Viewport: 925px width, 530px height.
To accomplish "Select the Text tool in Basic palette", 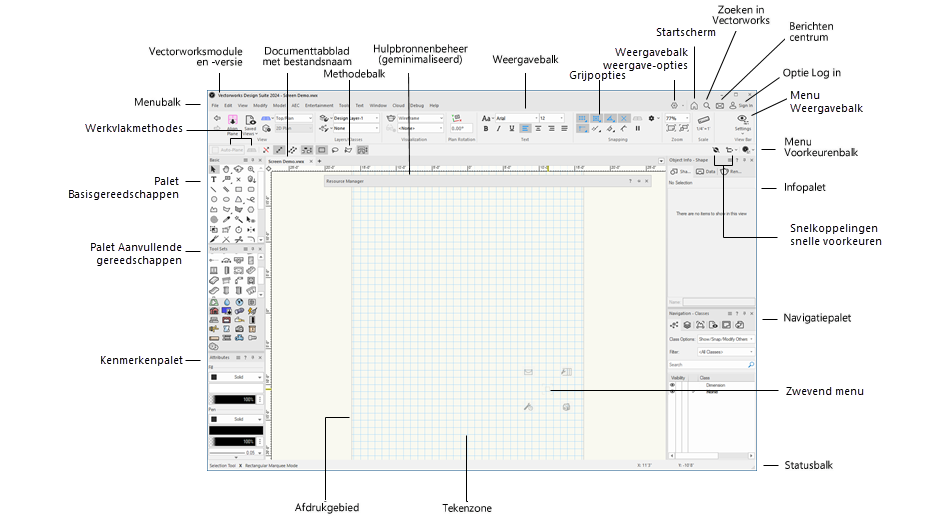I will pos(214,179).
